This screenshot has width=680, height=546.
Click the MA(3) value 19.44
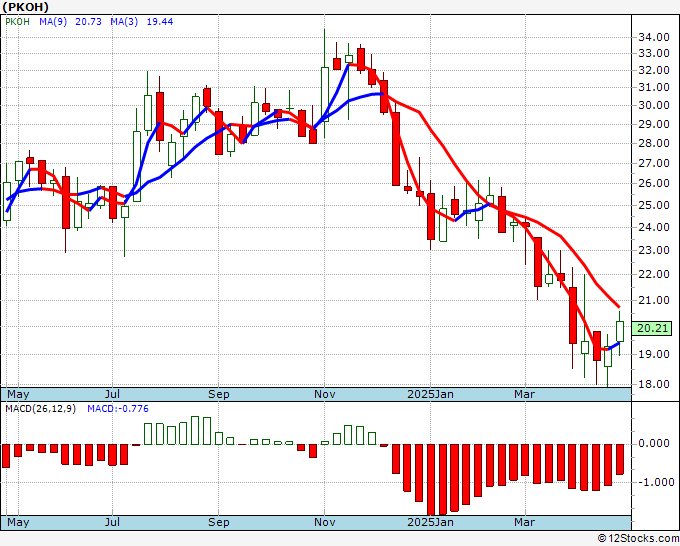(x=160, y=21)
